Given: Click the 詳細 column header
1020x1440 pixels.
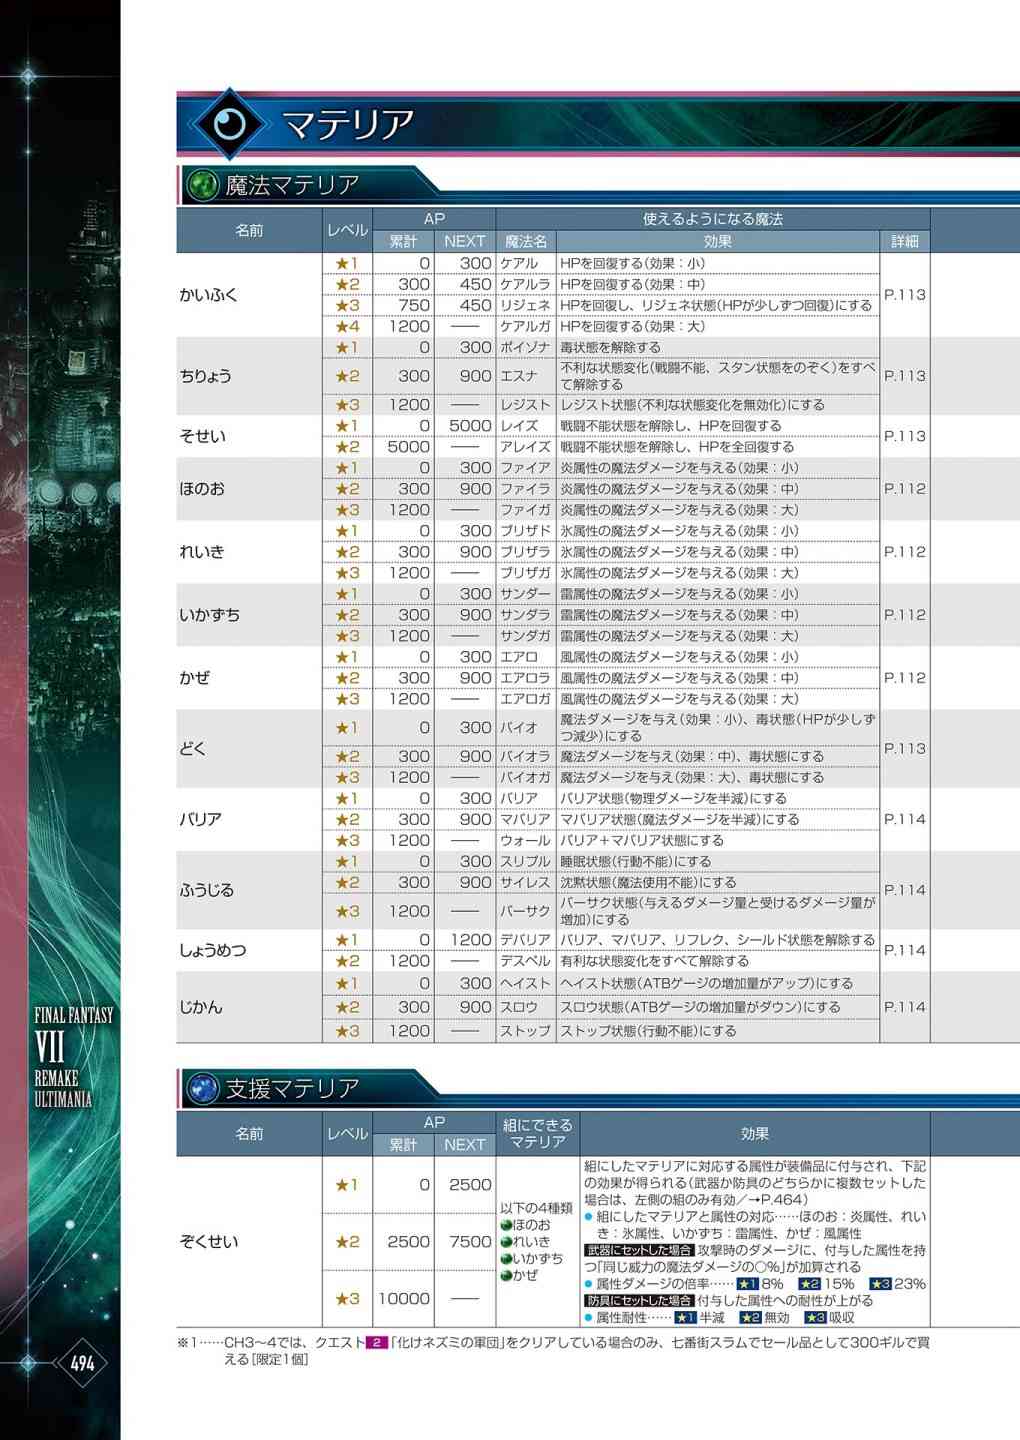Looking at the screenshot, I should (x=904, y=241).
